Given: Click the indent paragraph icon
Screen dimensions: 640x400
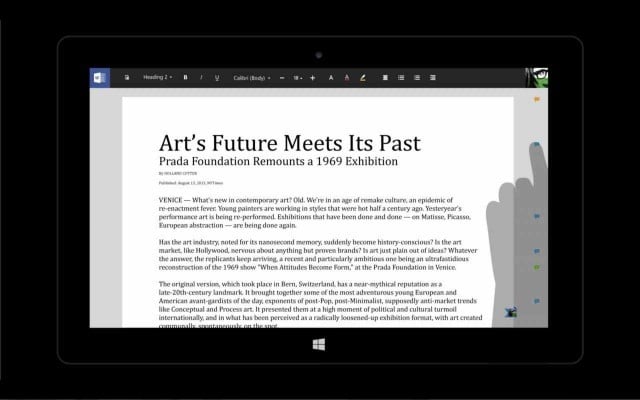Looking at the screenshot, I should 433,78.
